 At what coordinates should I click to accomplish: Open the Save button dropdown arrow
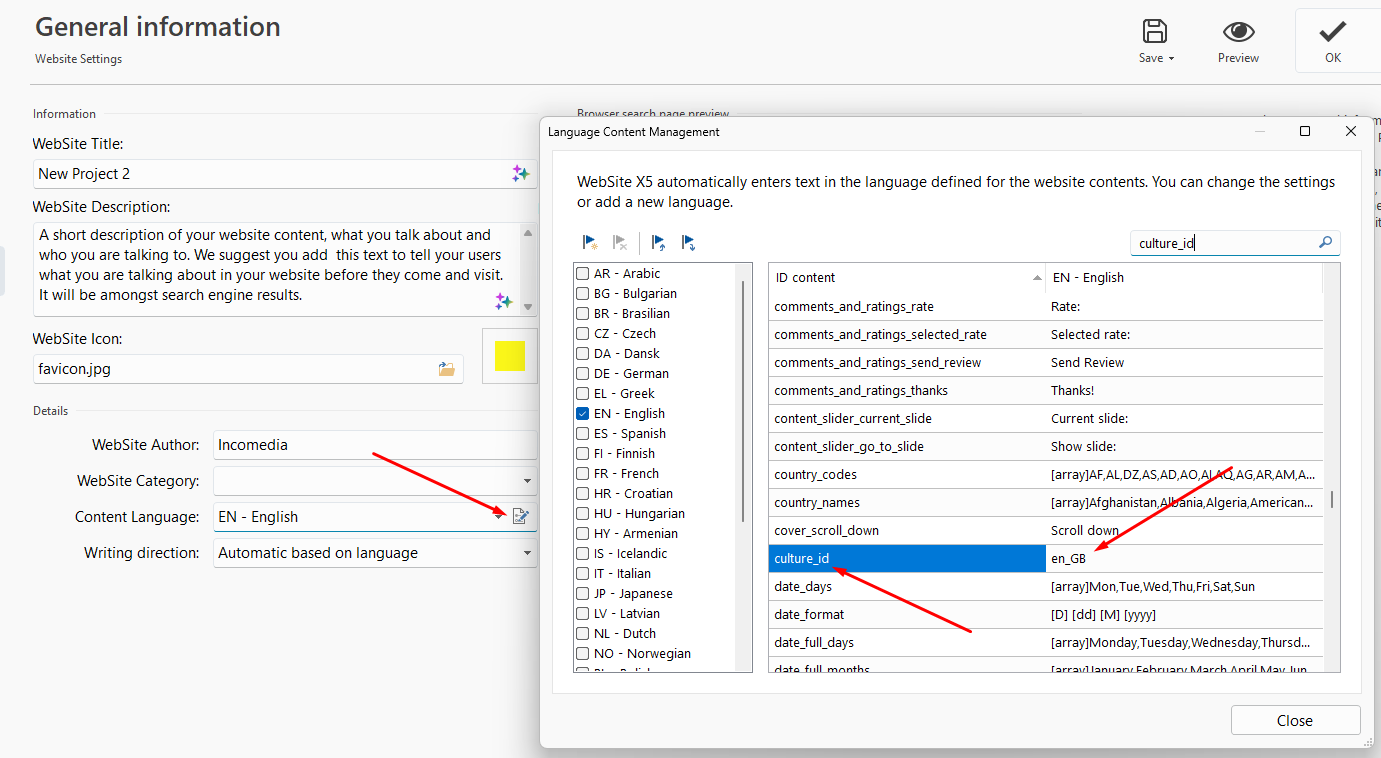(1171, 58)
